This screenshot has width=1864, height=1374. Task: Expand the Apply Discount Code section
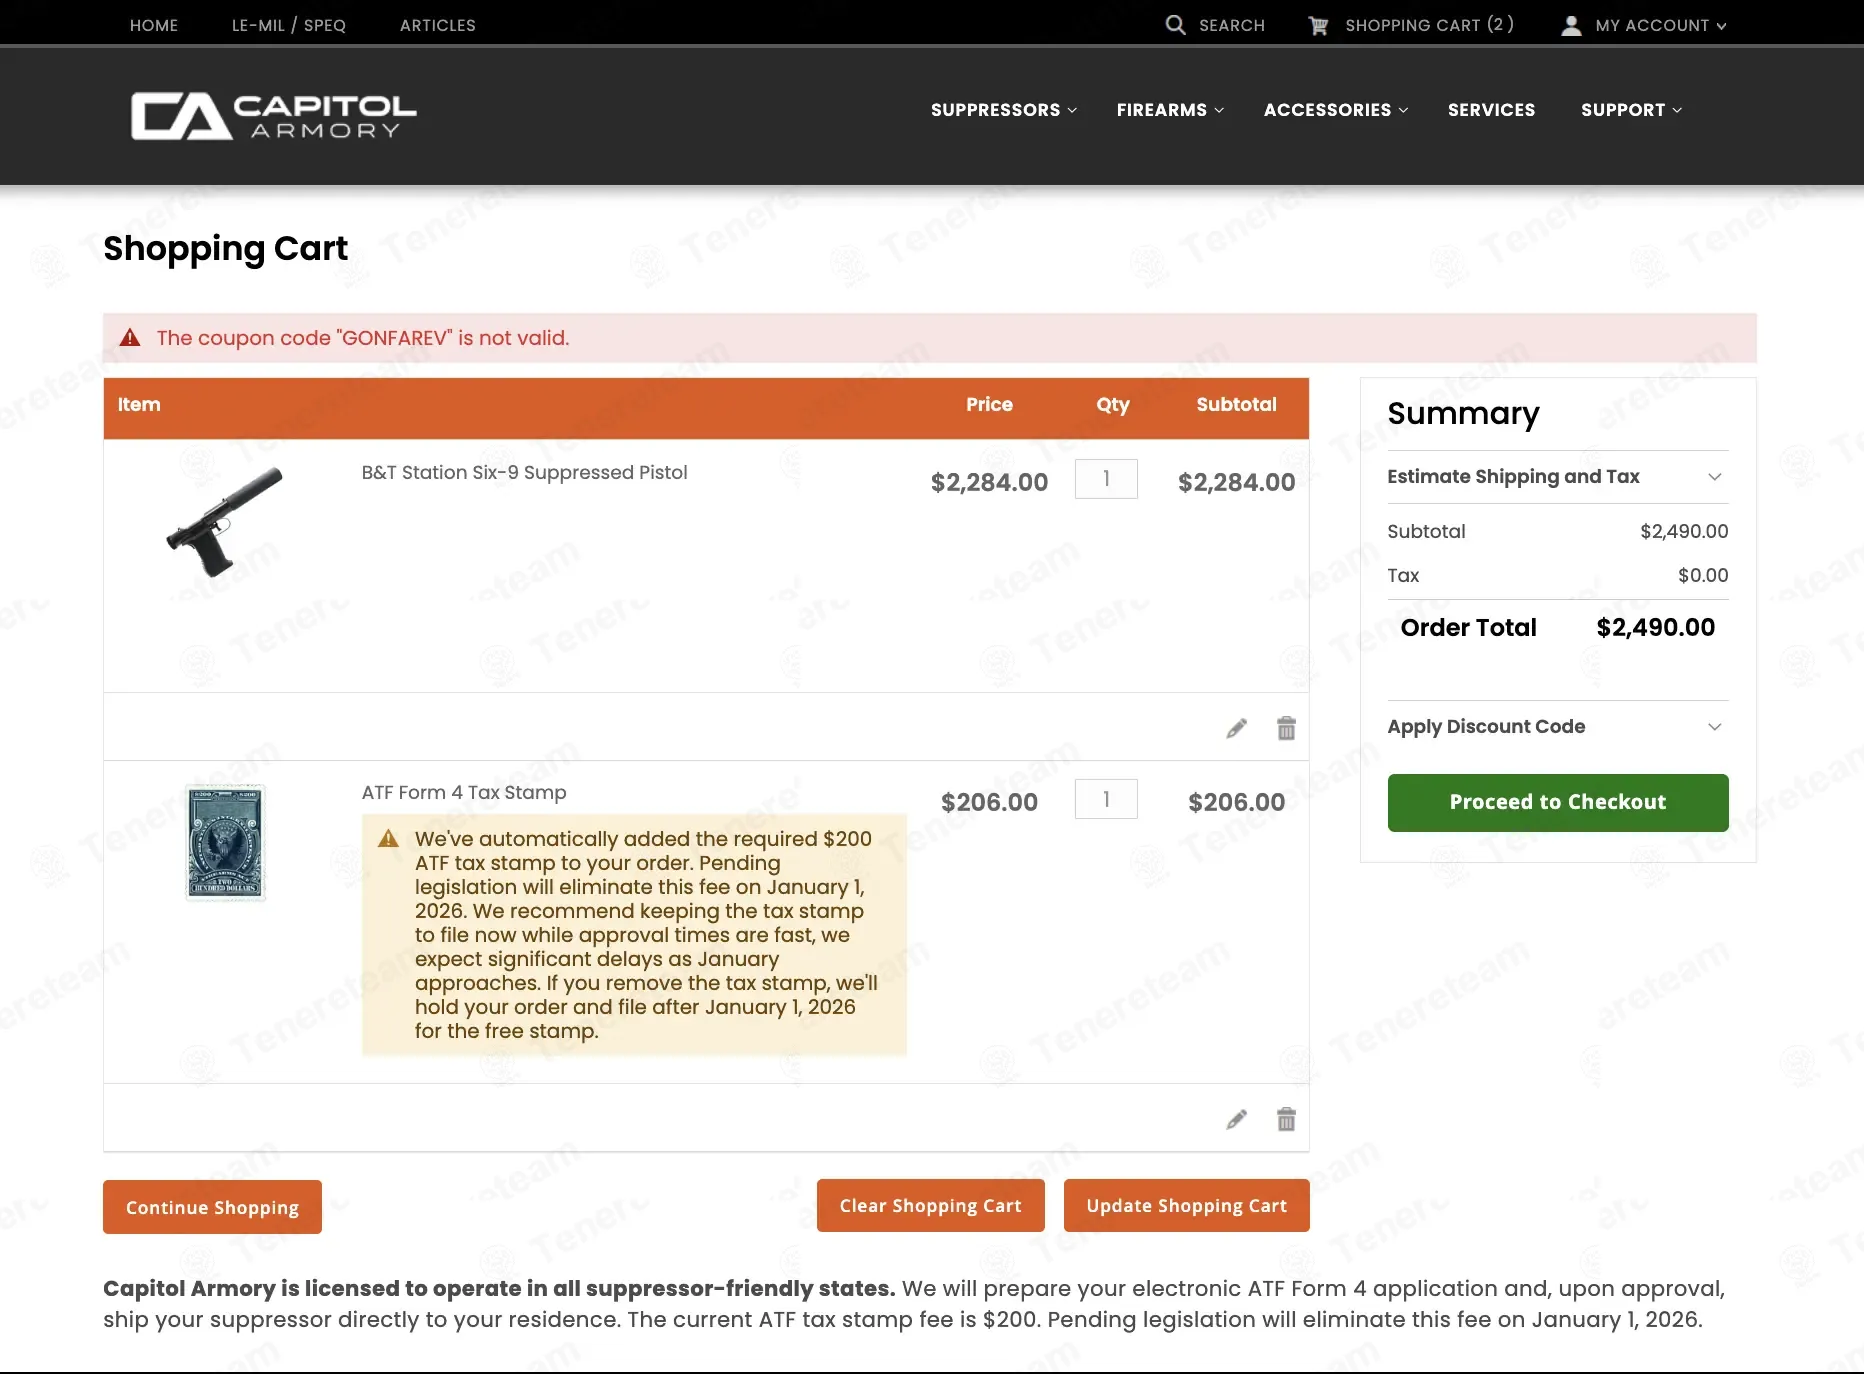pyautogui.click(x=1556, y=727)
